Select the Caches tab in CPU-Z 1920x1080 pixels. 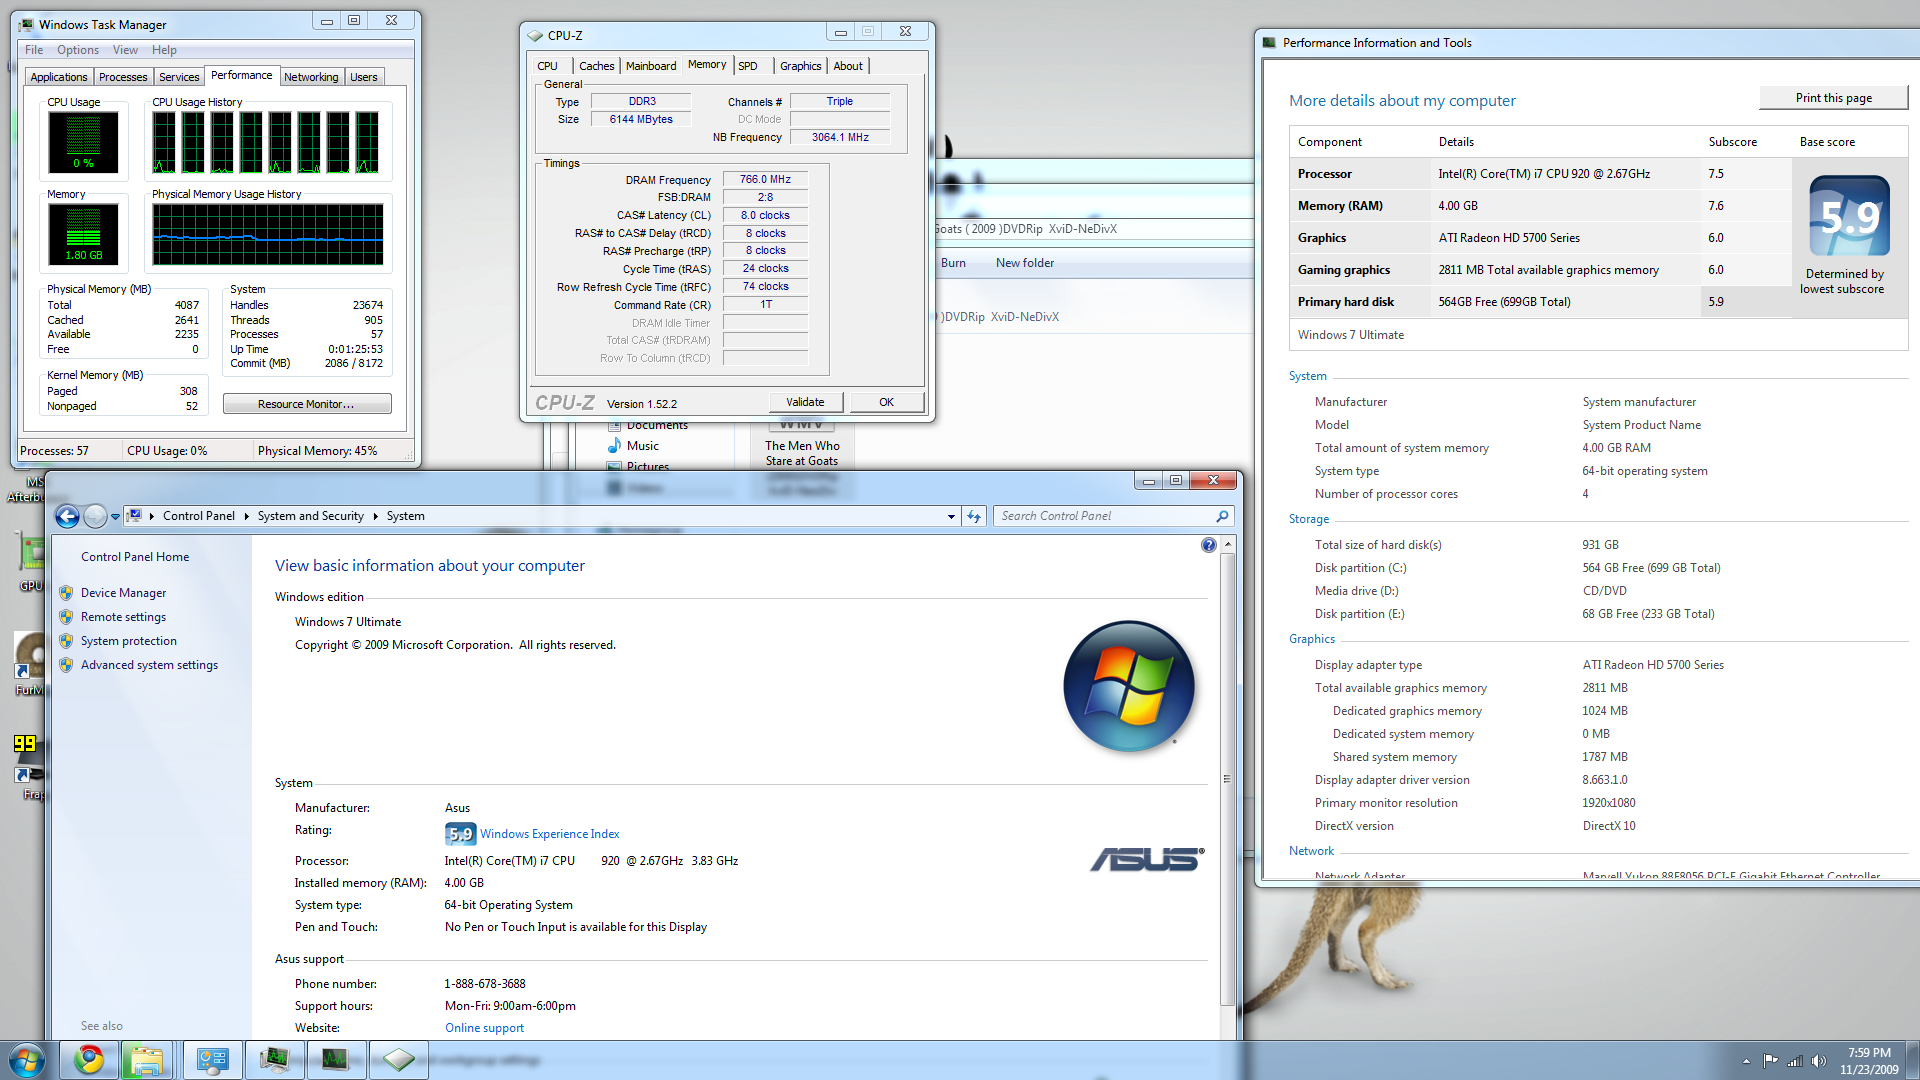[597, 66]
